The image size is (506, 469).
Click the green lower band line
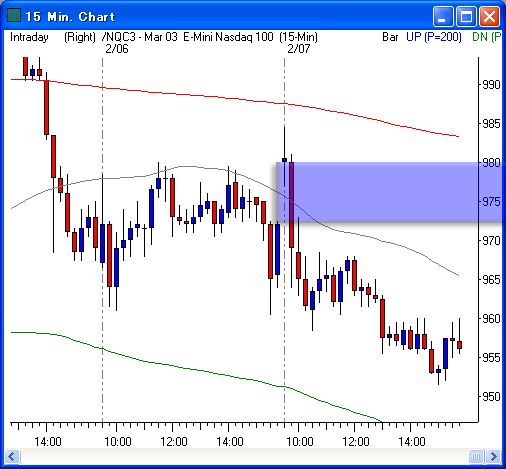tap(200, 370)
